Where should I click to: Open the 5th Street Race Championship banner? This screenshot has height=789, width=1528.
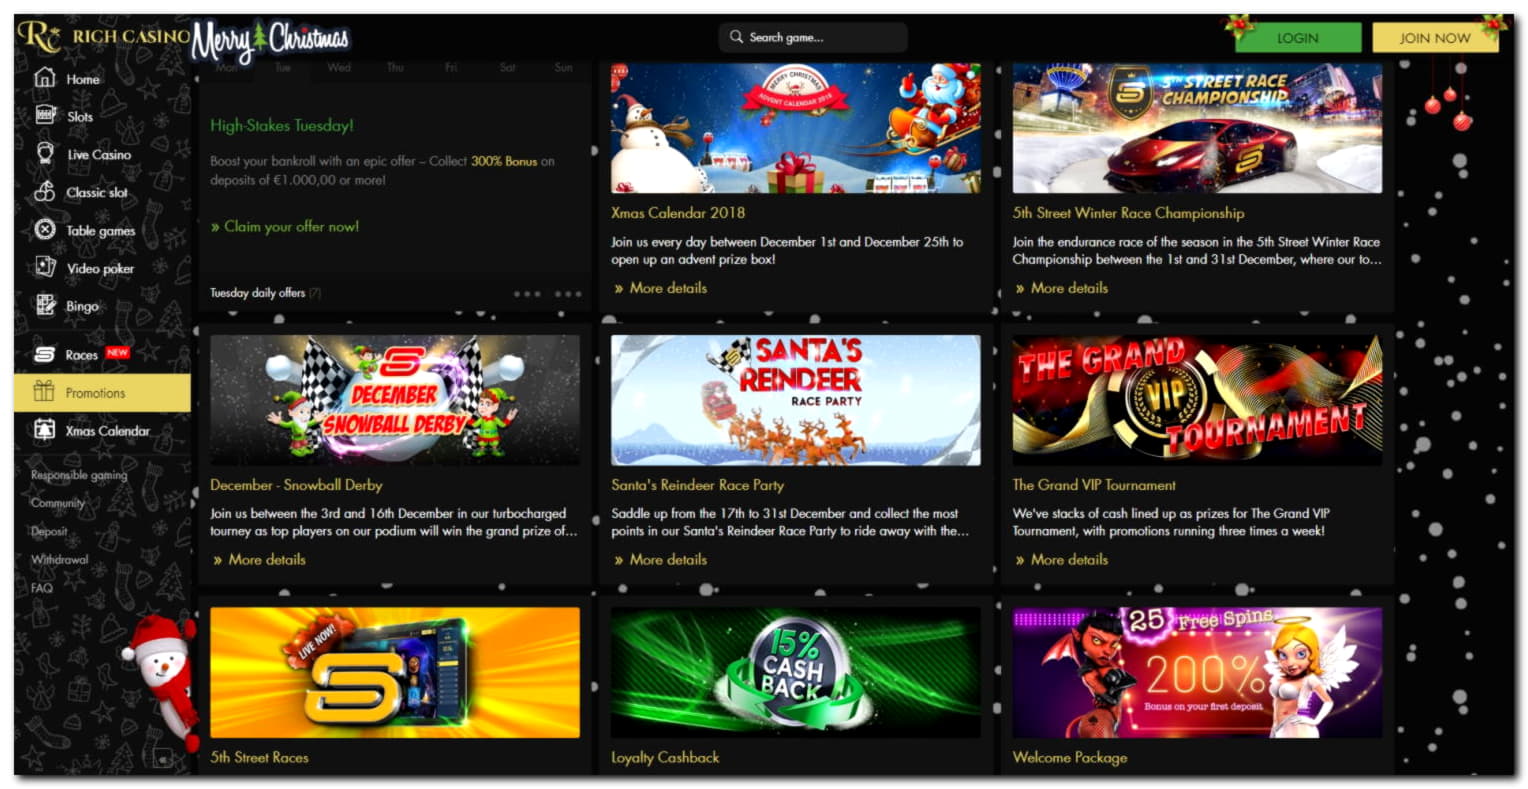(x=1197, y=128)
